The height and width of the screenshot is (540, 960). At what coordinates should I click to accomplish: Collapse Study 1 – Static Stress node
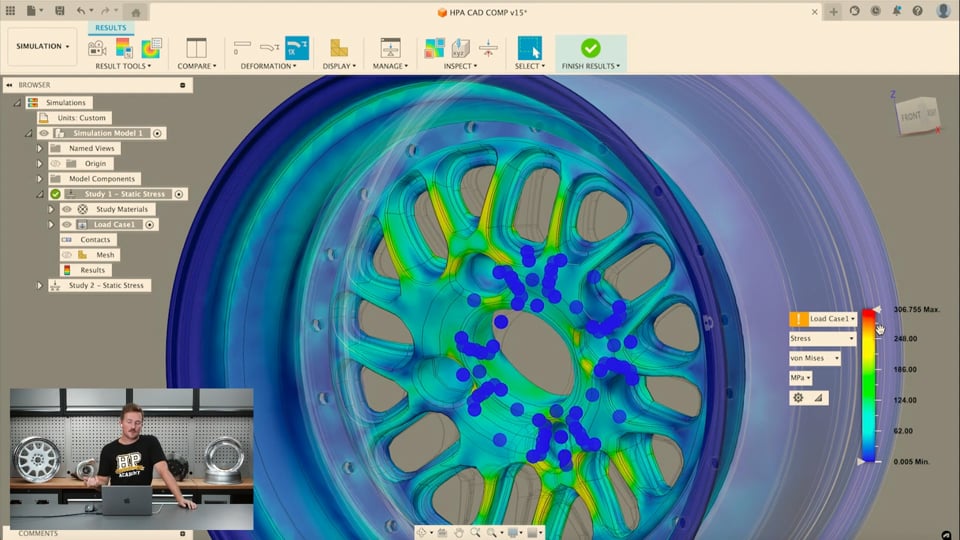point(40,194)
